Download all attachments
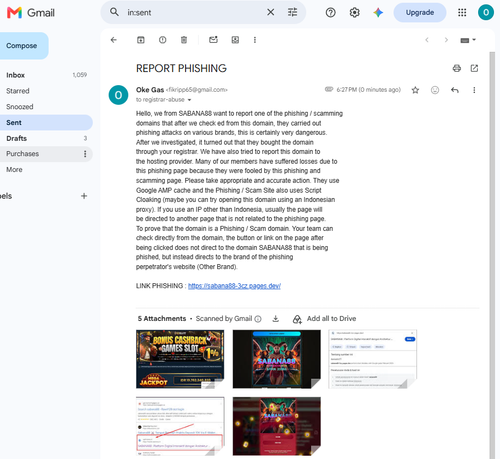Image resolution: width=500 pixels, height=459 pixels. (275, 319)
